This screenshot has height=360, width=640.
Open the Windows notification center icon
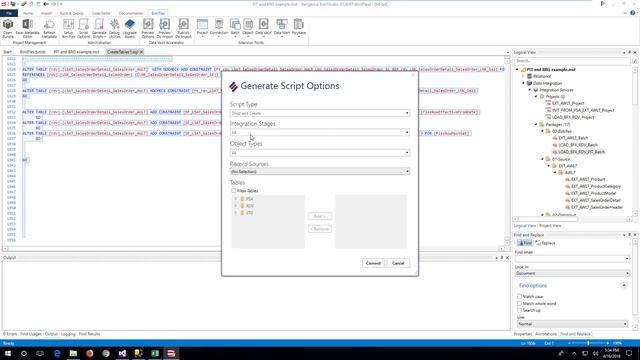tap(629, 353)
